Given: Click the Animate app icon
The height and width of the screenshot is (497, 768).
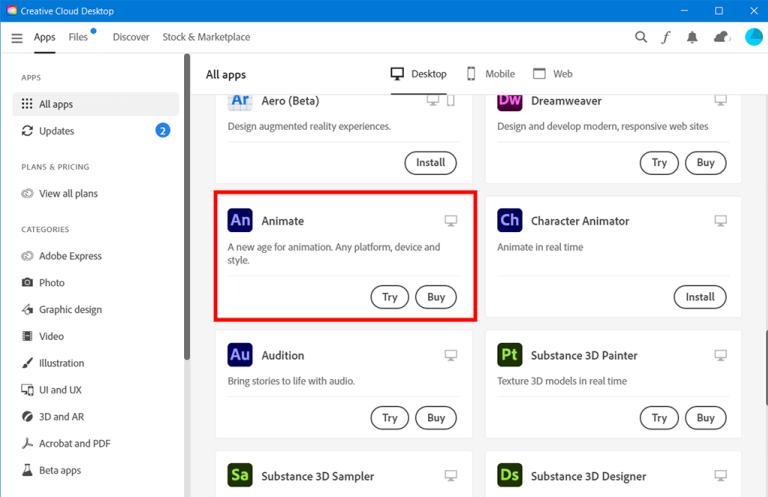Looking at the screenshot, I should coord(240,221).
